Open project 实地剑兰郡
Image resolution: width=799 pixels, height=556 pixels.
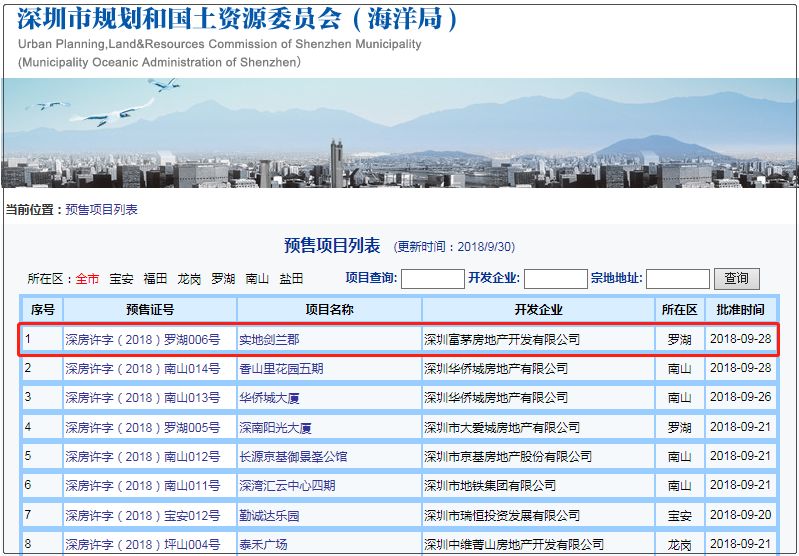point(268,340)
